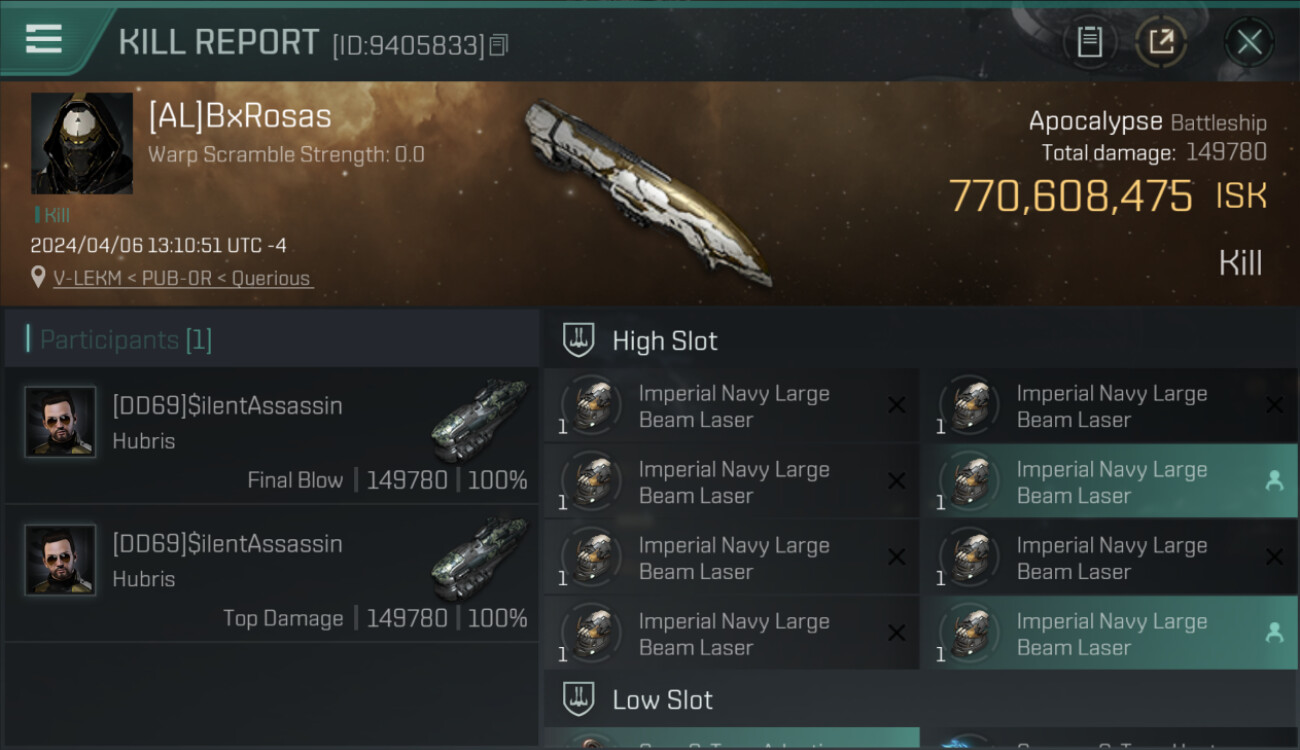This screenshot has height=750, width=1300.
Task: Collapse the High Slot section
Action: (665, 341)
